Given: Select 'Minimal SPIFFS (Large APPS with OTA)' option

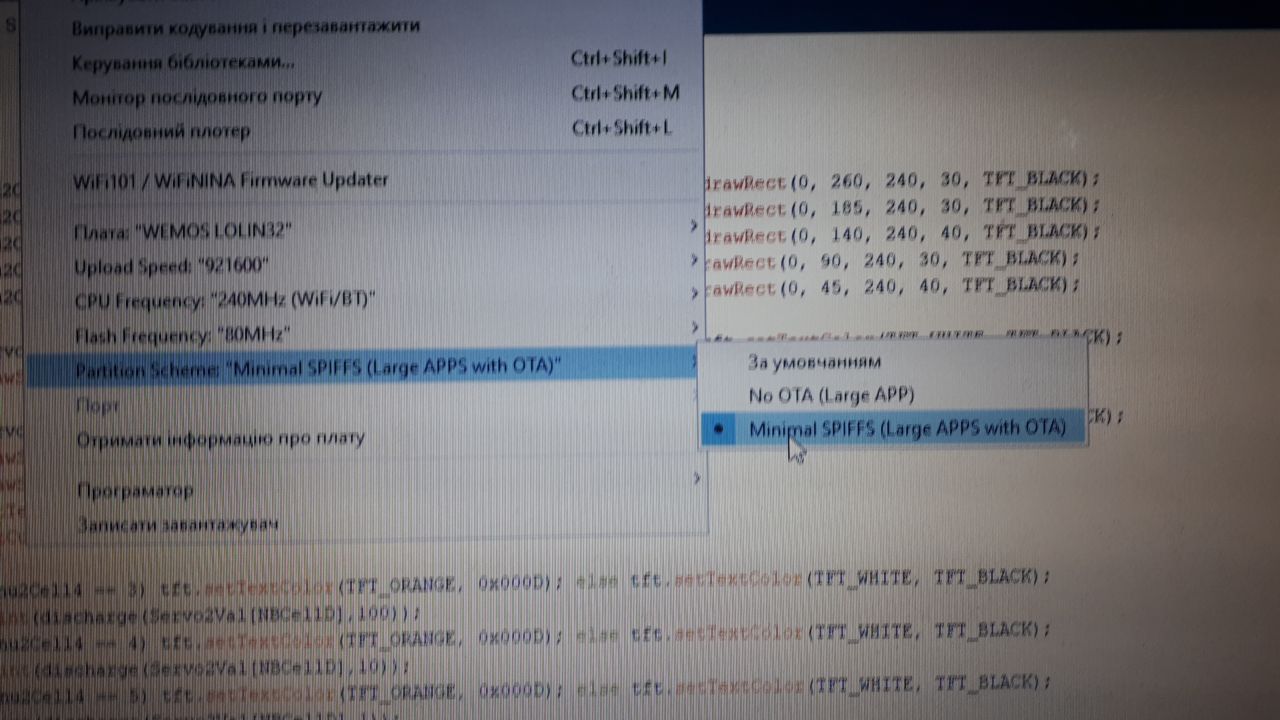Looking at the screenshot, I should click(x=893, y=429).
